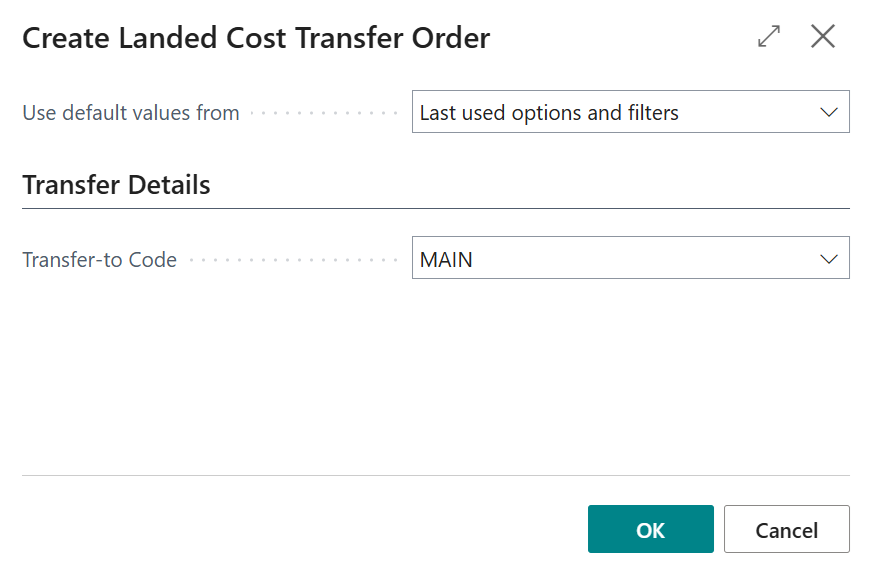Confirm the transfer order with OK
This screenshot has height=574, width=872.
coord(650,530)
